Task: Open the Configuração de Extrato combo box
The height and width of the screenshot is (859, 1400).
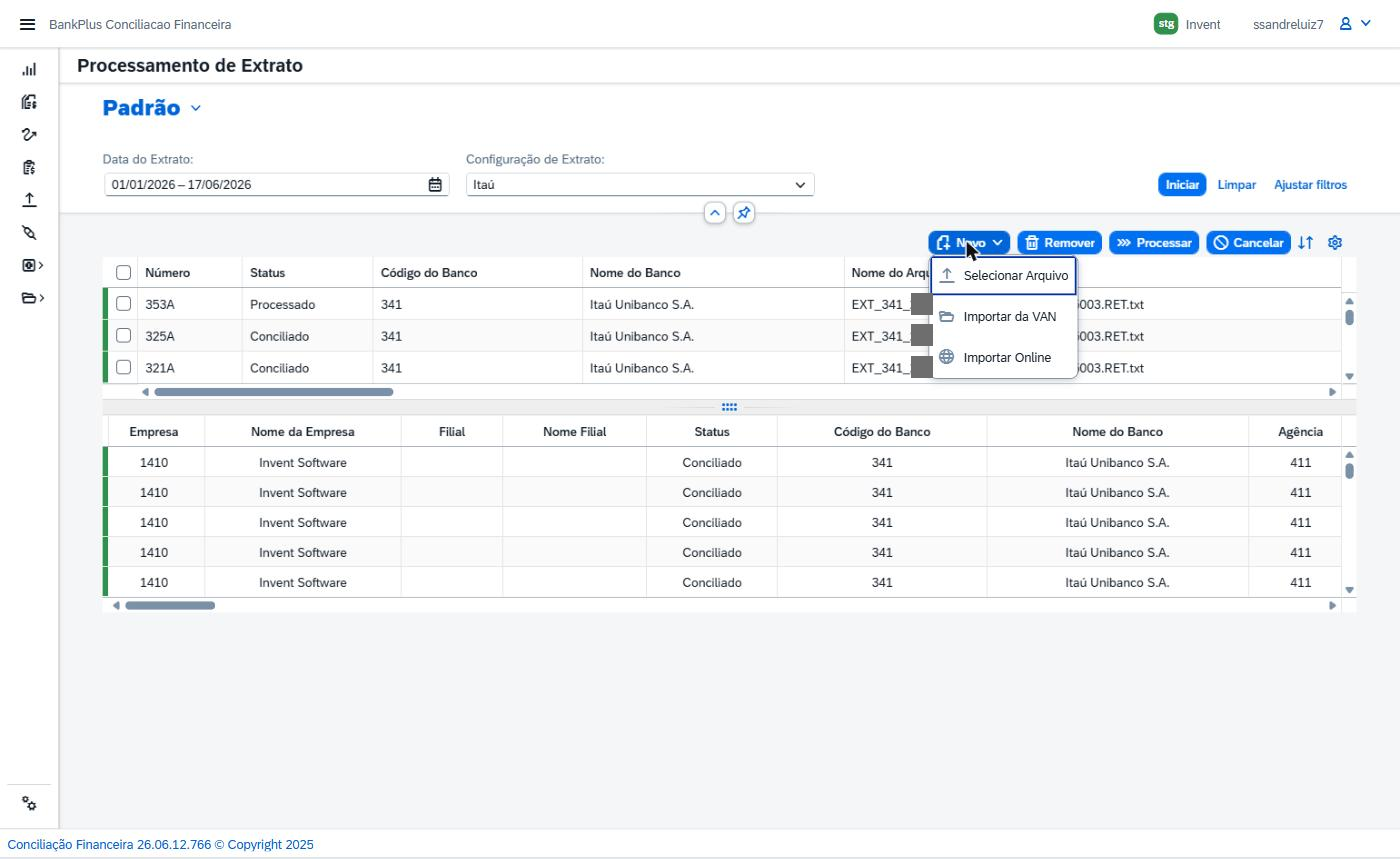Action: coord(640,185)
